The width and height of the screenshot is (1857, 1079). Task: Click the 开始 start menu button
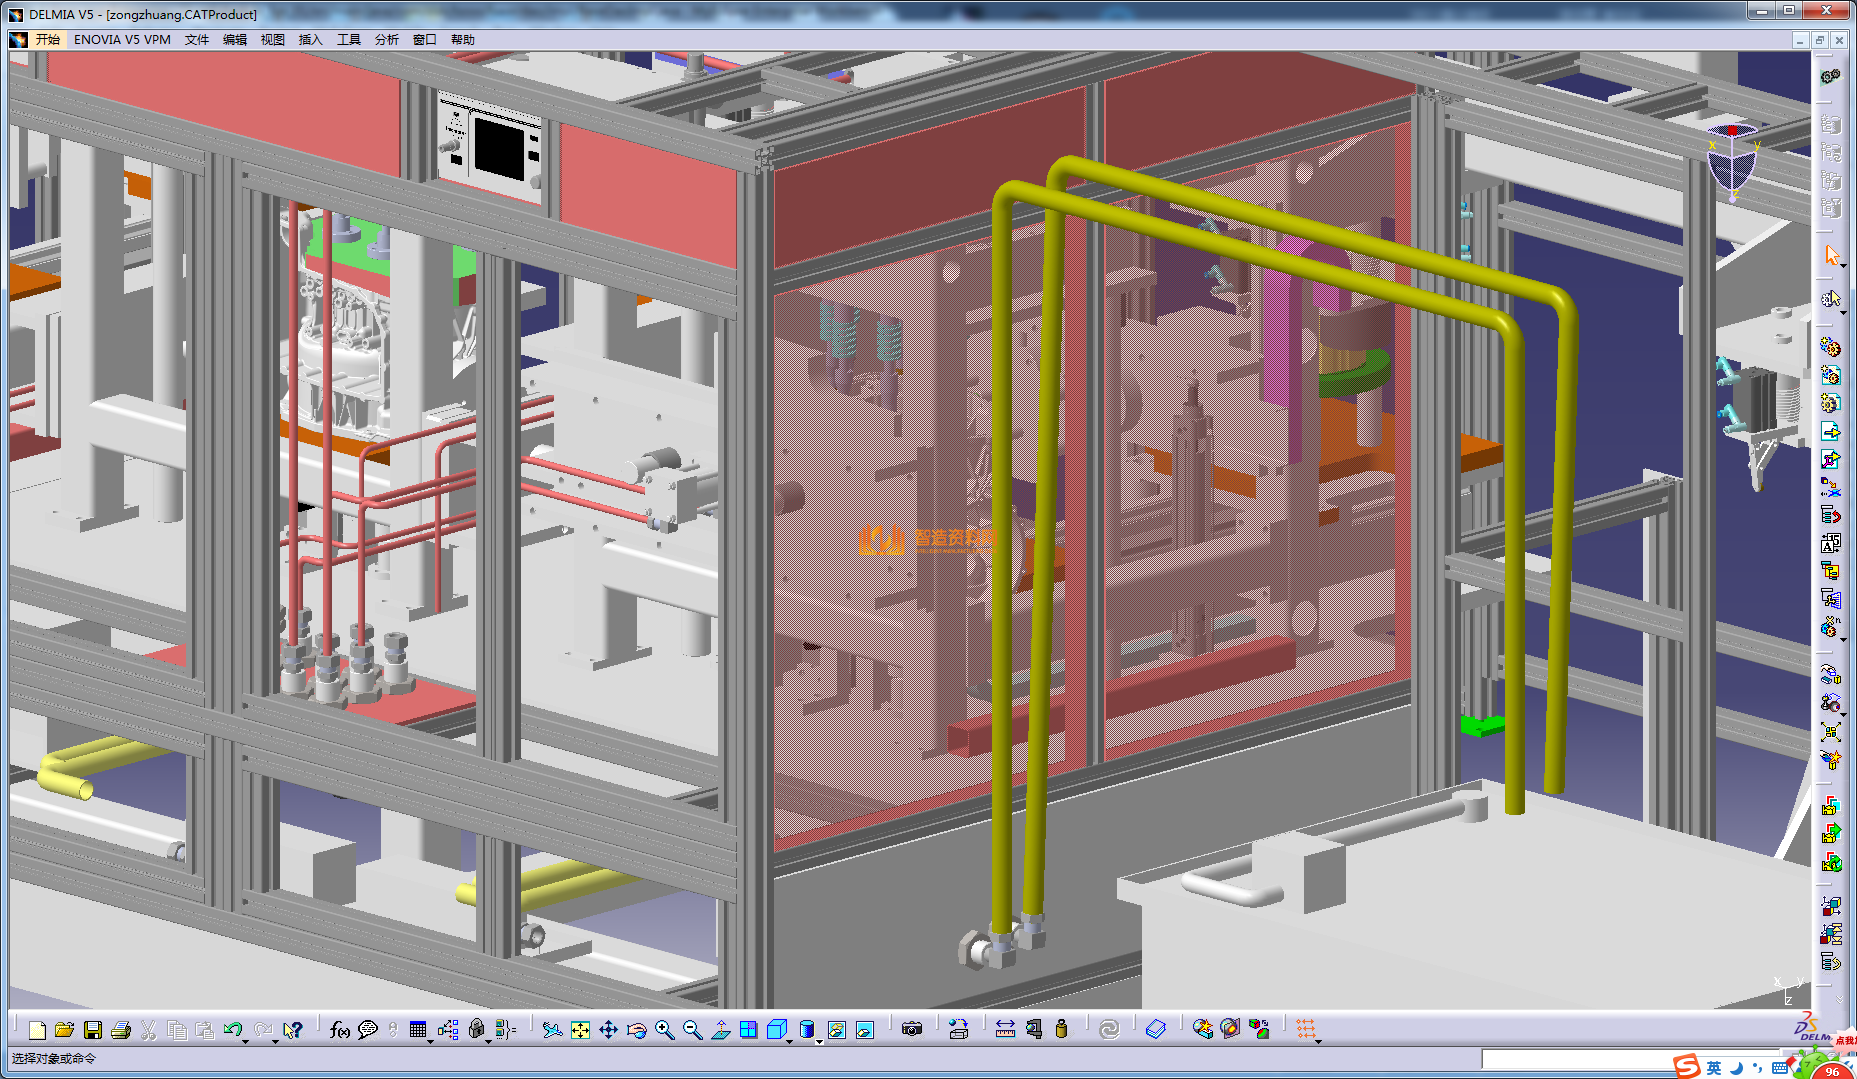(x=47, y=40)
